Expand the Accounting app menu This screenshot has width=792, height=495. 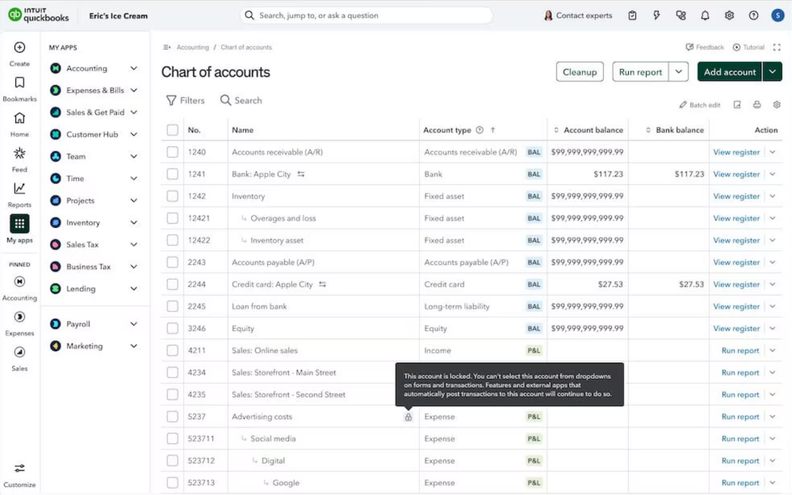click(x=133, y=68)
